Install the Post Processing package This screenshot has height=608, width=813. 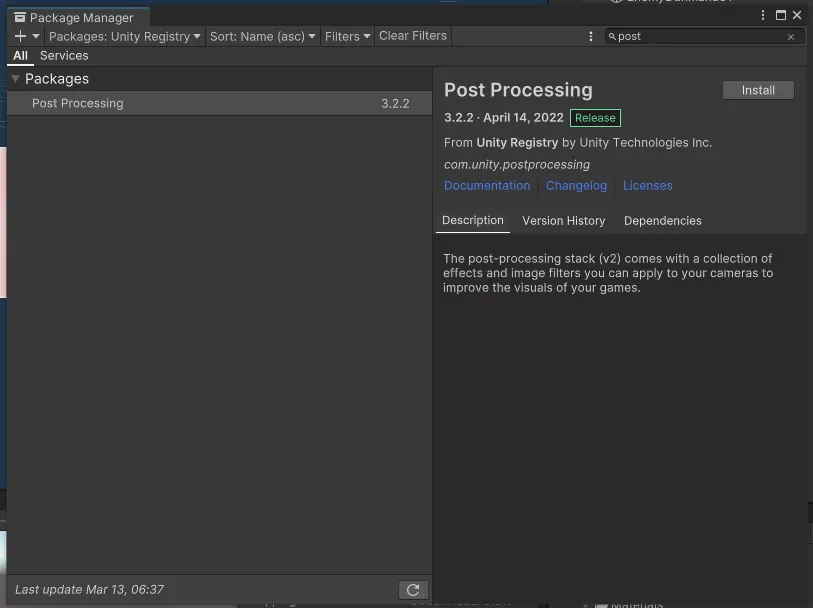pos(758,90)
